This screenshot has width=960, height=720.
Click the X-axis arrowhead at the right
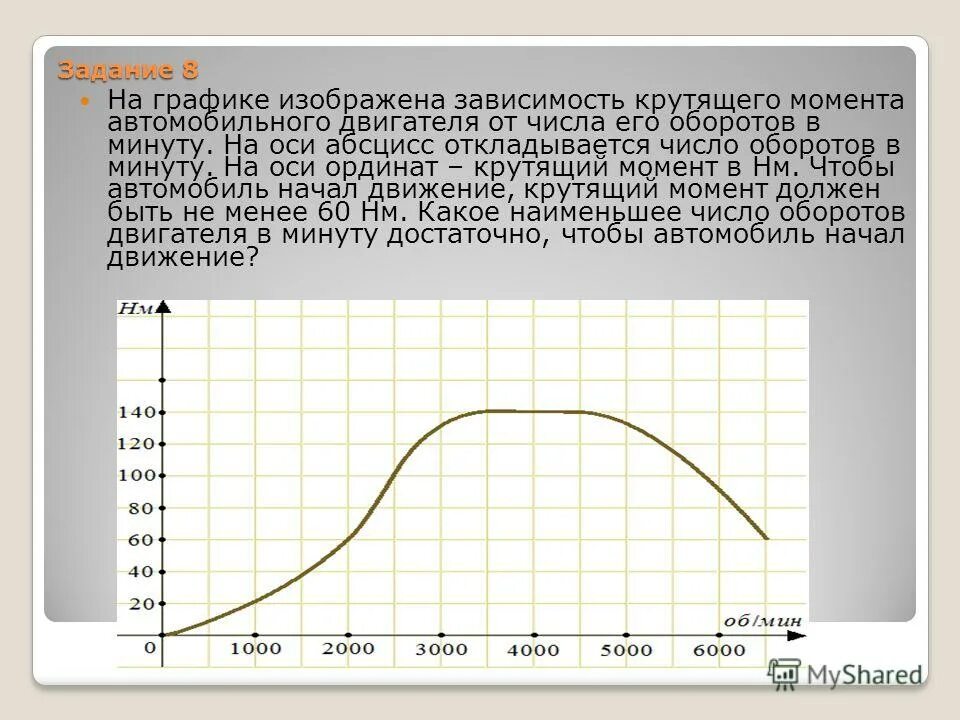(x=796, y=636)
